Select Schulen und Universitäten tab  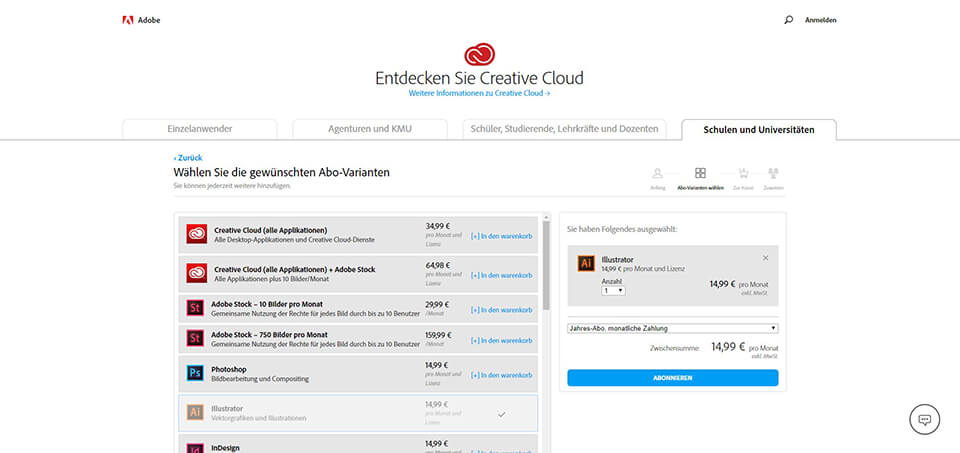coord(759,129)
